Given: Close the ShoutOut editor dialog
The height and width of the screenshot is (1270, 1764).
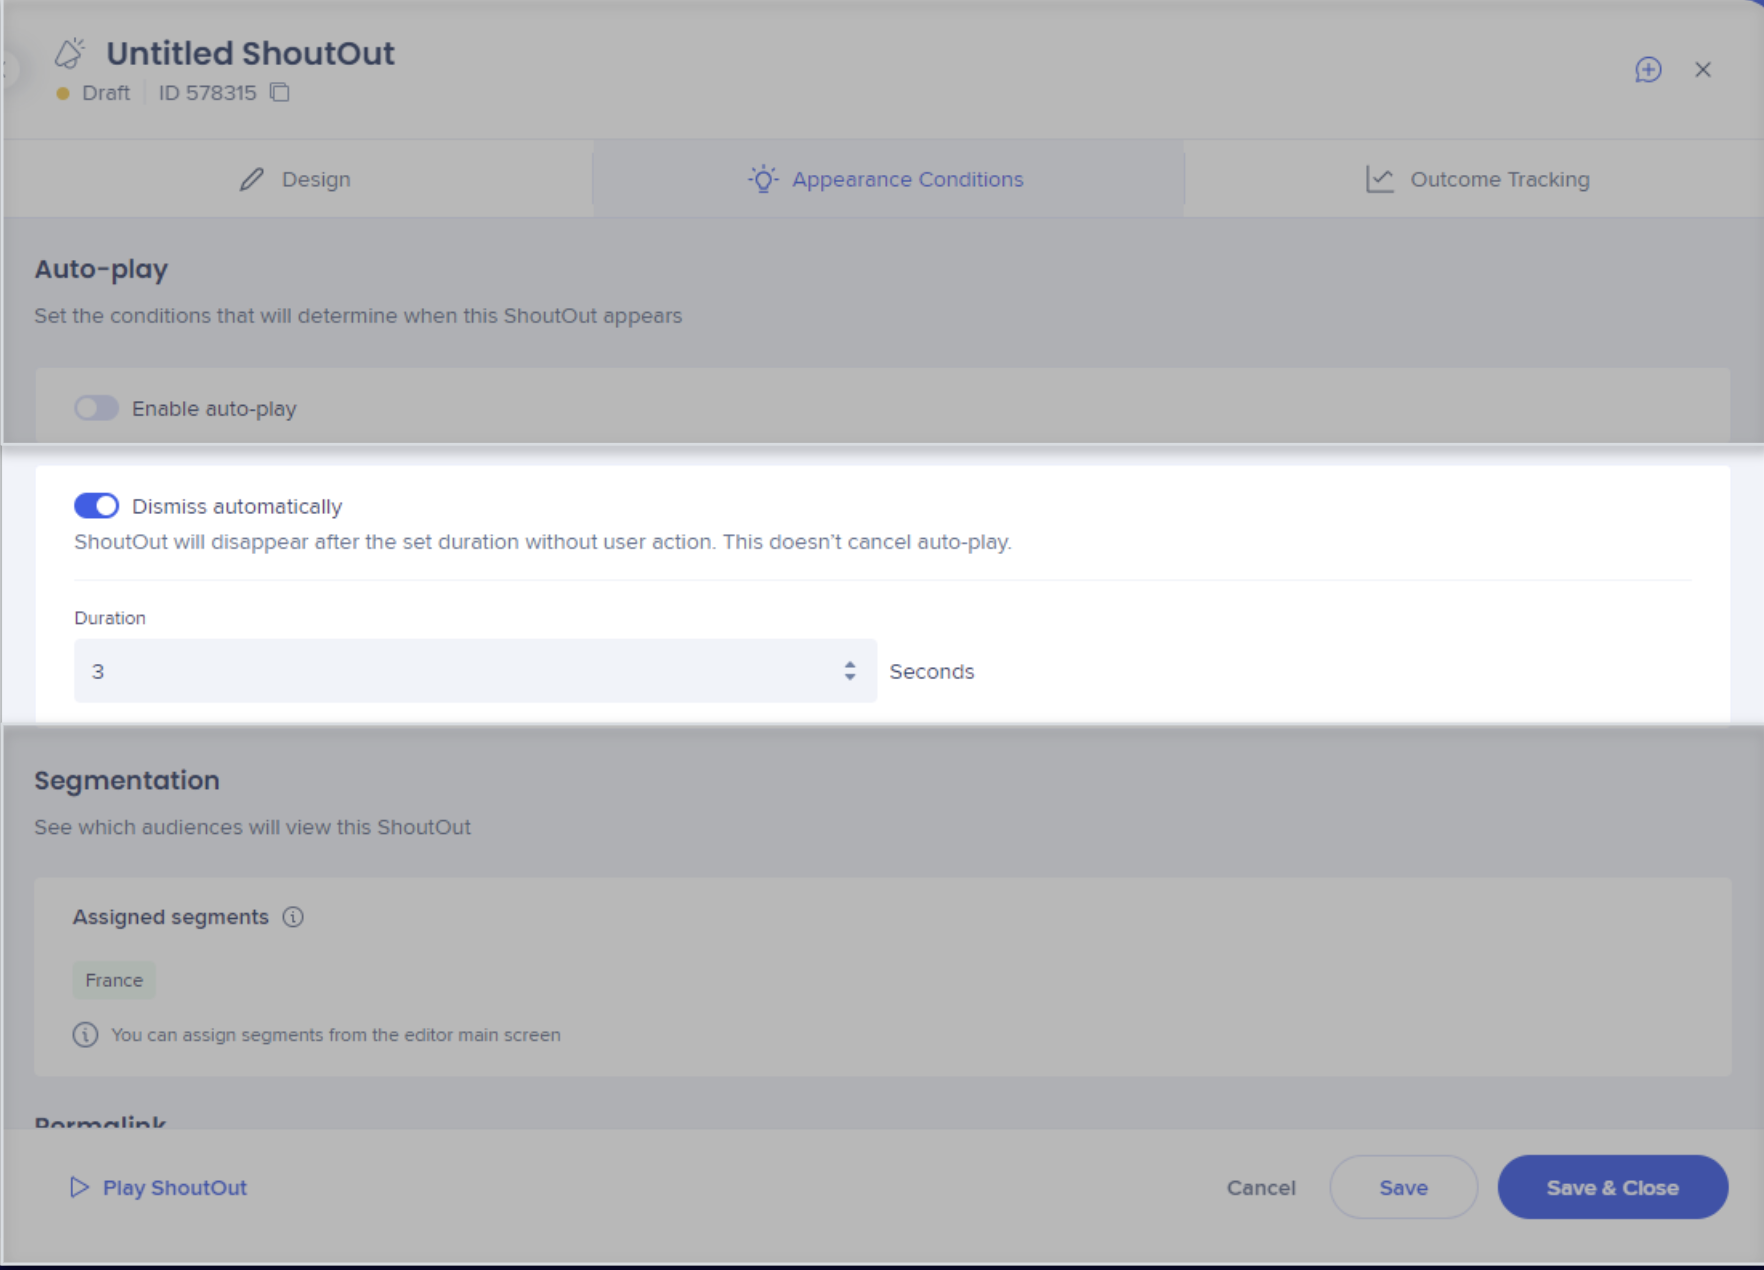Looking at the screenshot, I should (x=1703, y=70).
